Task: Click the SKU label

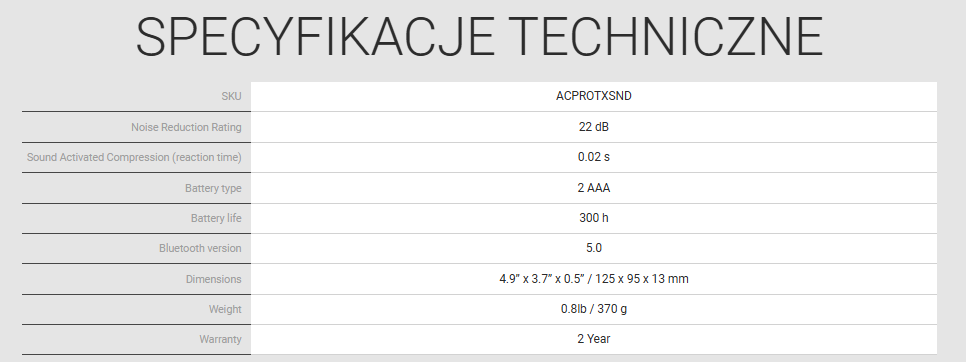Action: (232, 97)
